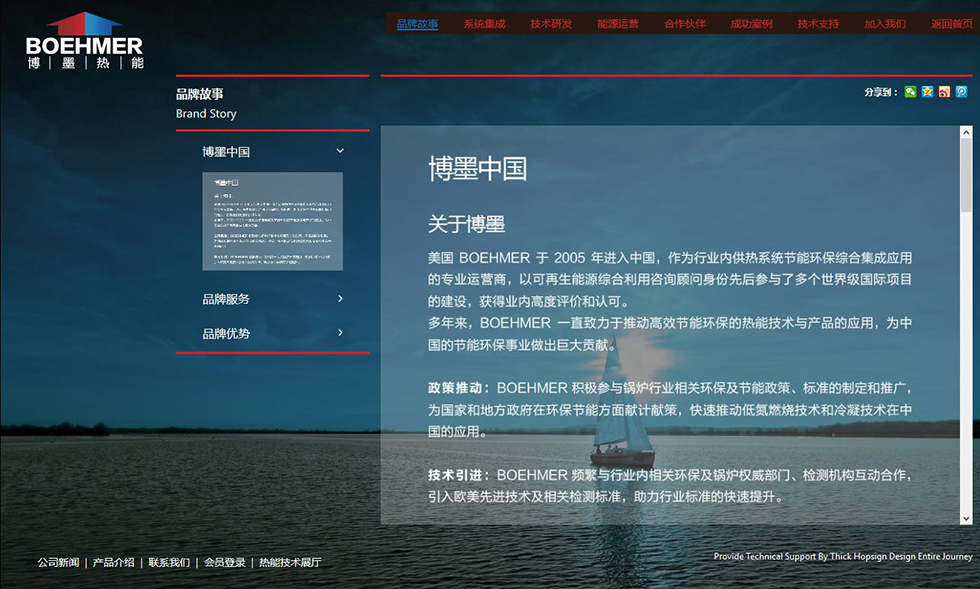Go to 能源运营 in the top menu
The height and width of the screenshot is (589, 980).
tap(618, 24)
